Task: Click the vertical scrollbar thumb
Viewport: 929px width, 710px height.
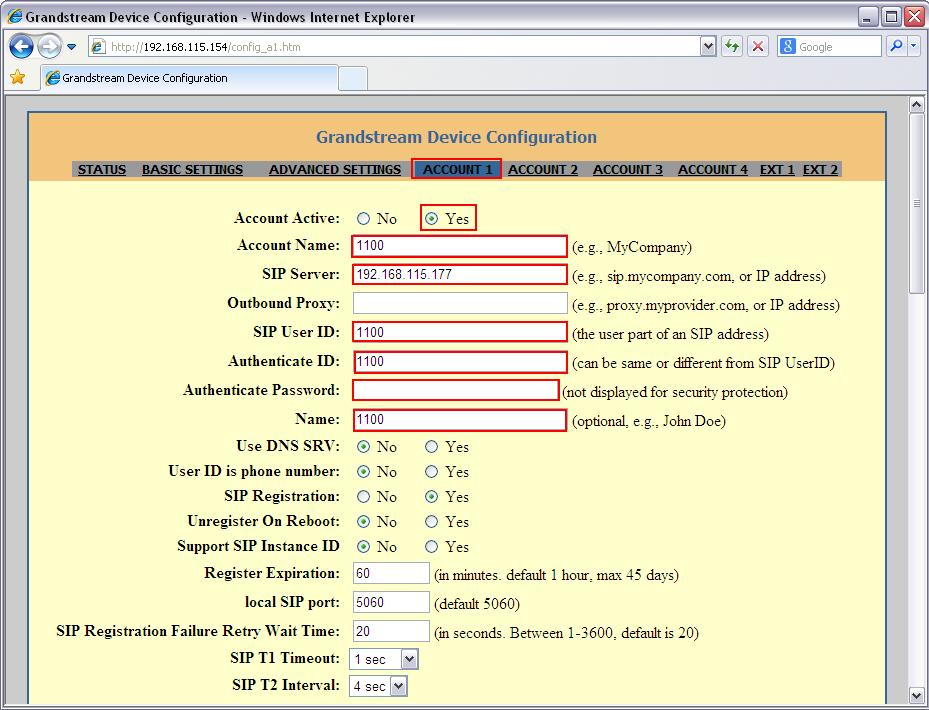Action: (x=917, y=203)
